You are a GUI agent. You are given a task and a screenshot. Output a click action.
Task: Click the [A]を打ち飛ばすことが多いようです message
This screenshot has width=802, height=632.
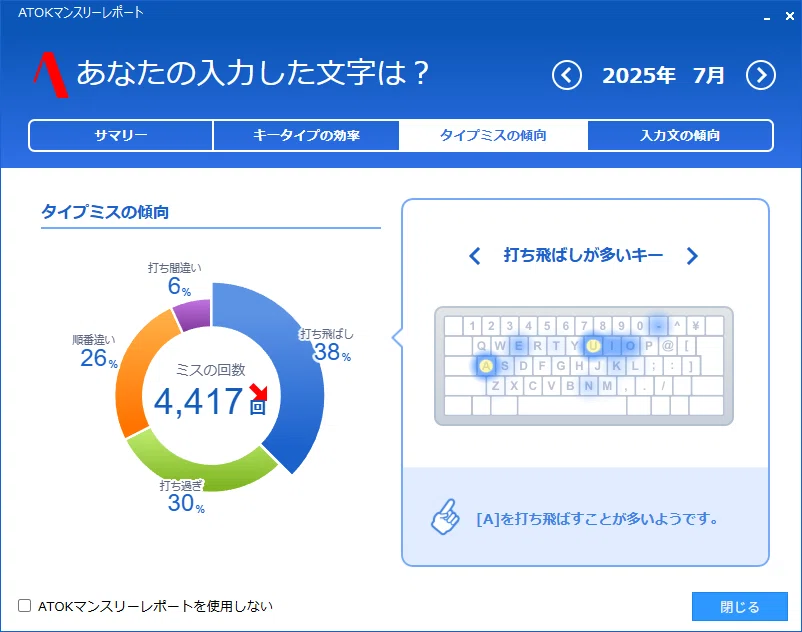597,519
